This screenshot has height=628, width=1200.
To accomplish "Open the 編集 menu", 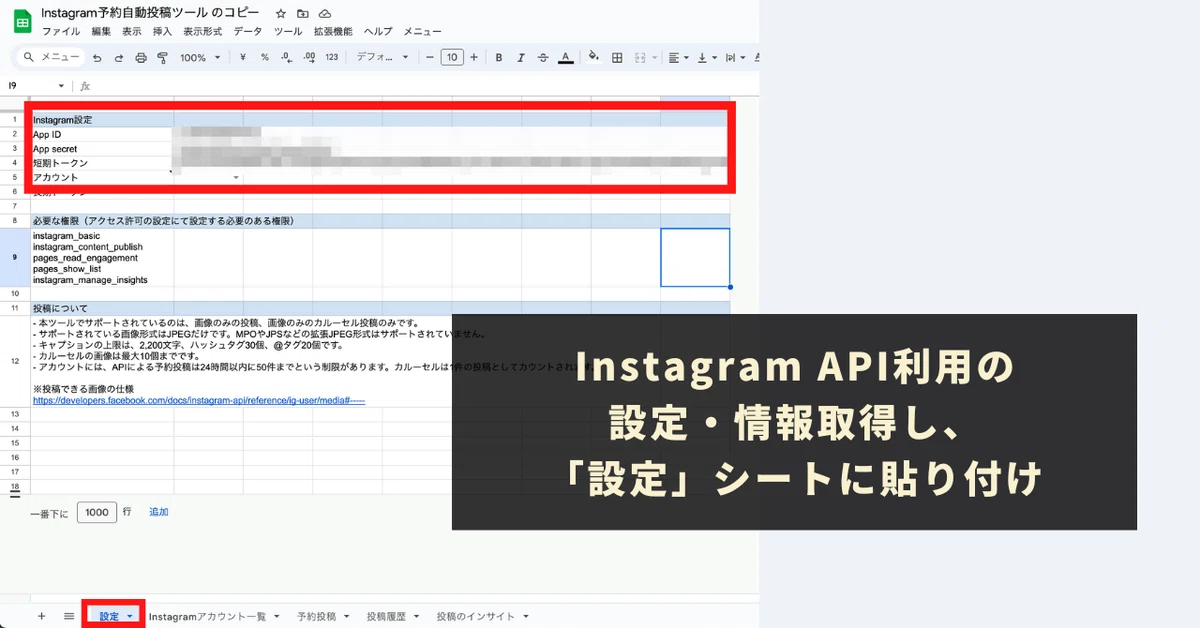I will point(101,32).
